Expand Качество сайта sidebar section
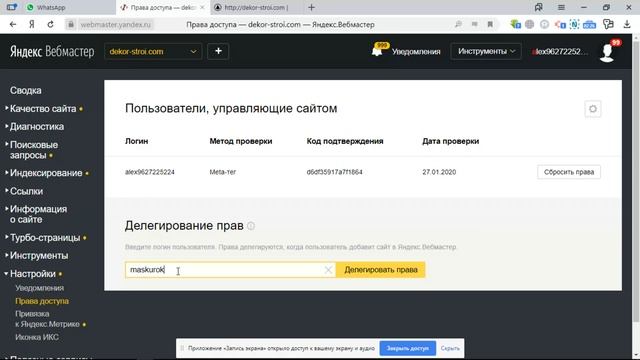 click(x=43, y=109)
